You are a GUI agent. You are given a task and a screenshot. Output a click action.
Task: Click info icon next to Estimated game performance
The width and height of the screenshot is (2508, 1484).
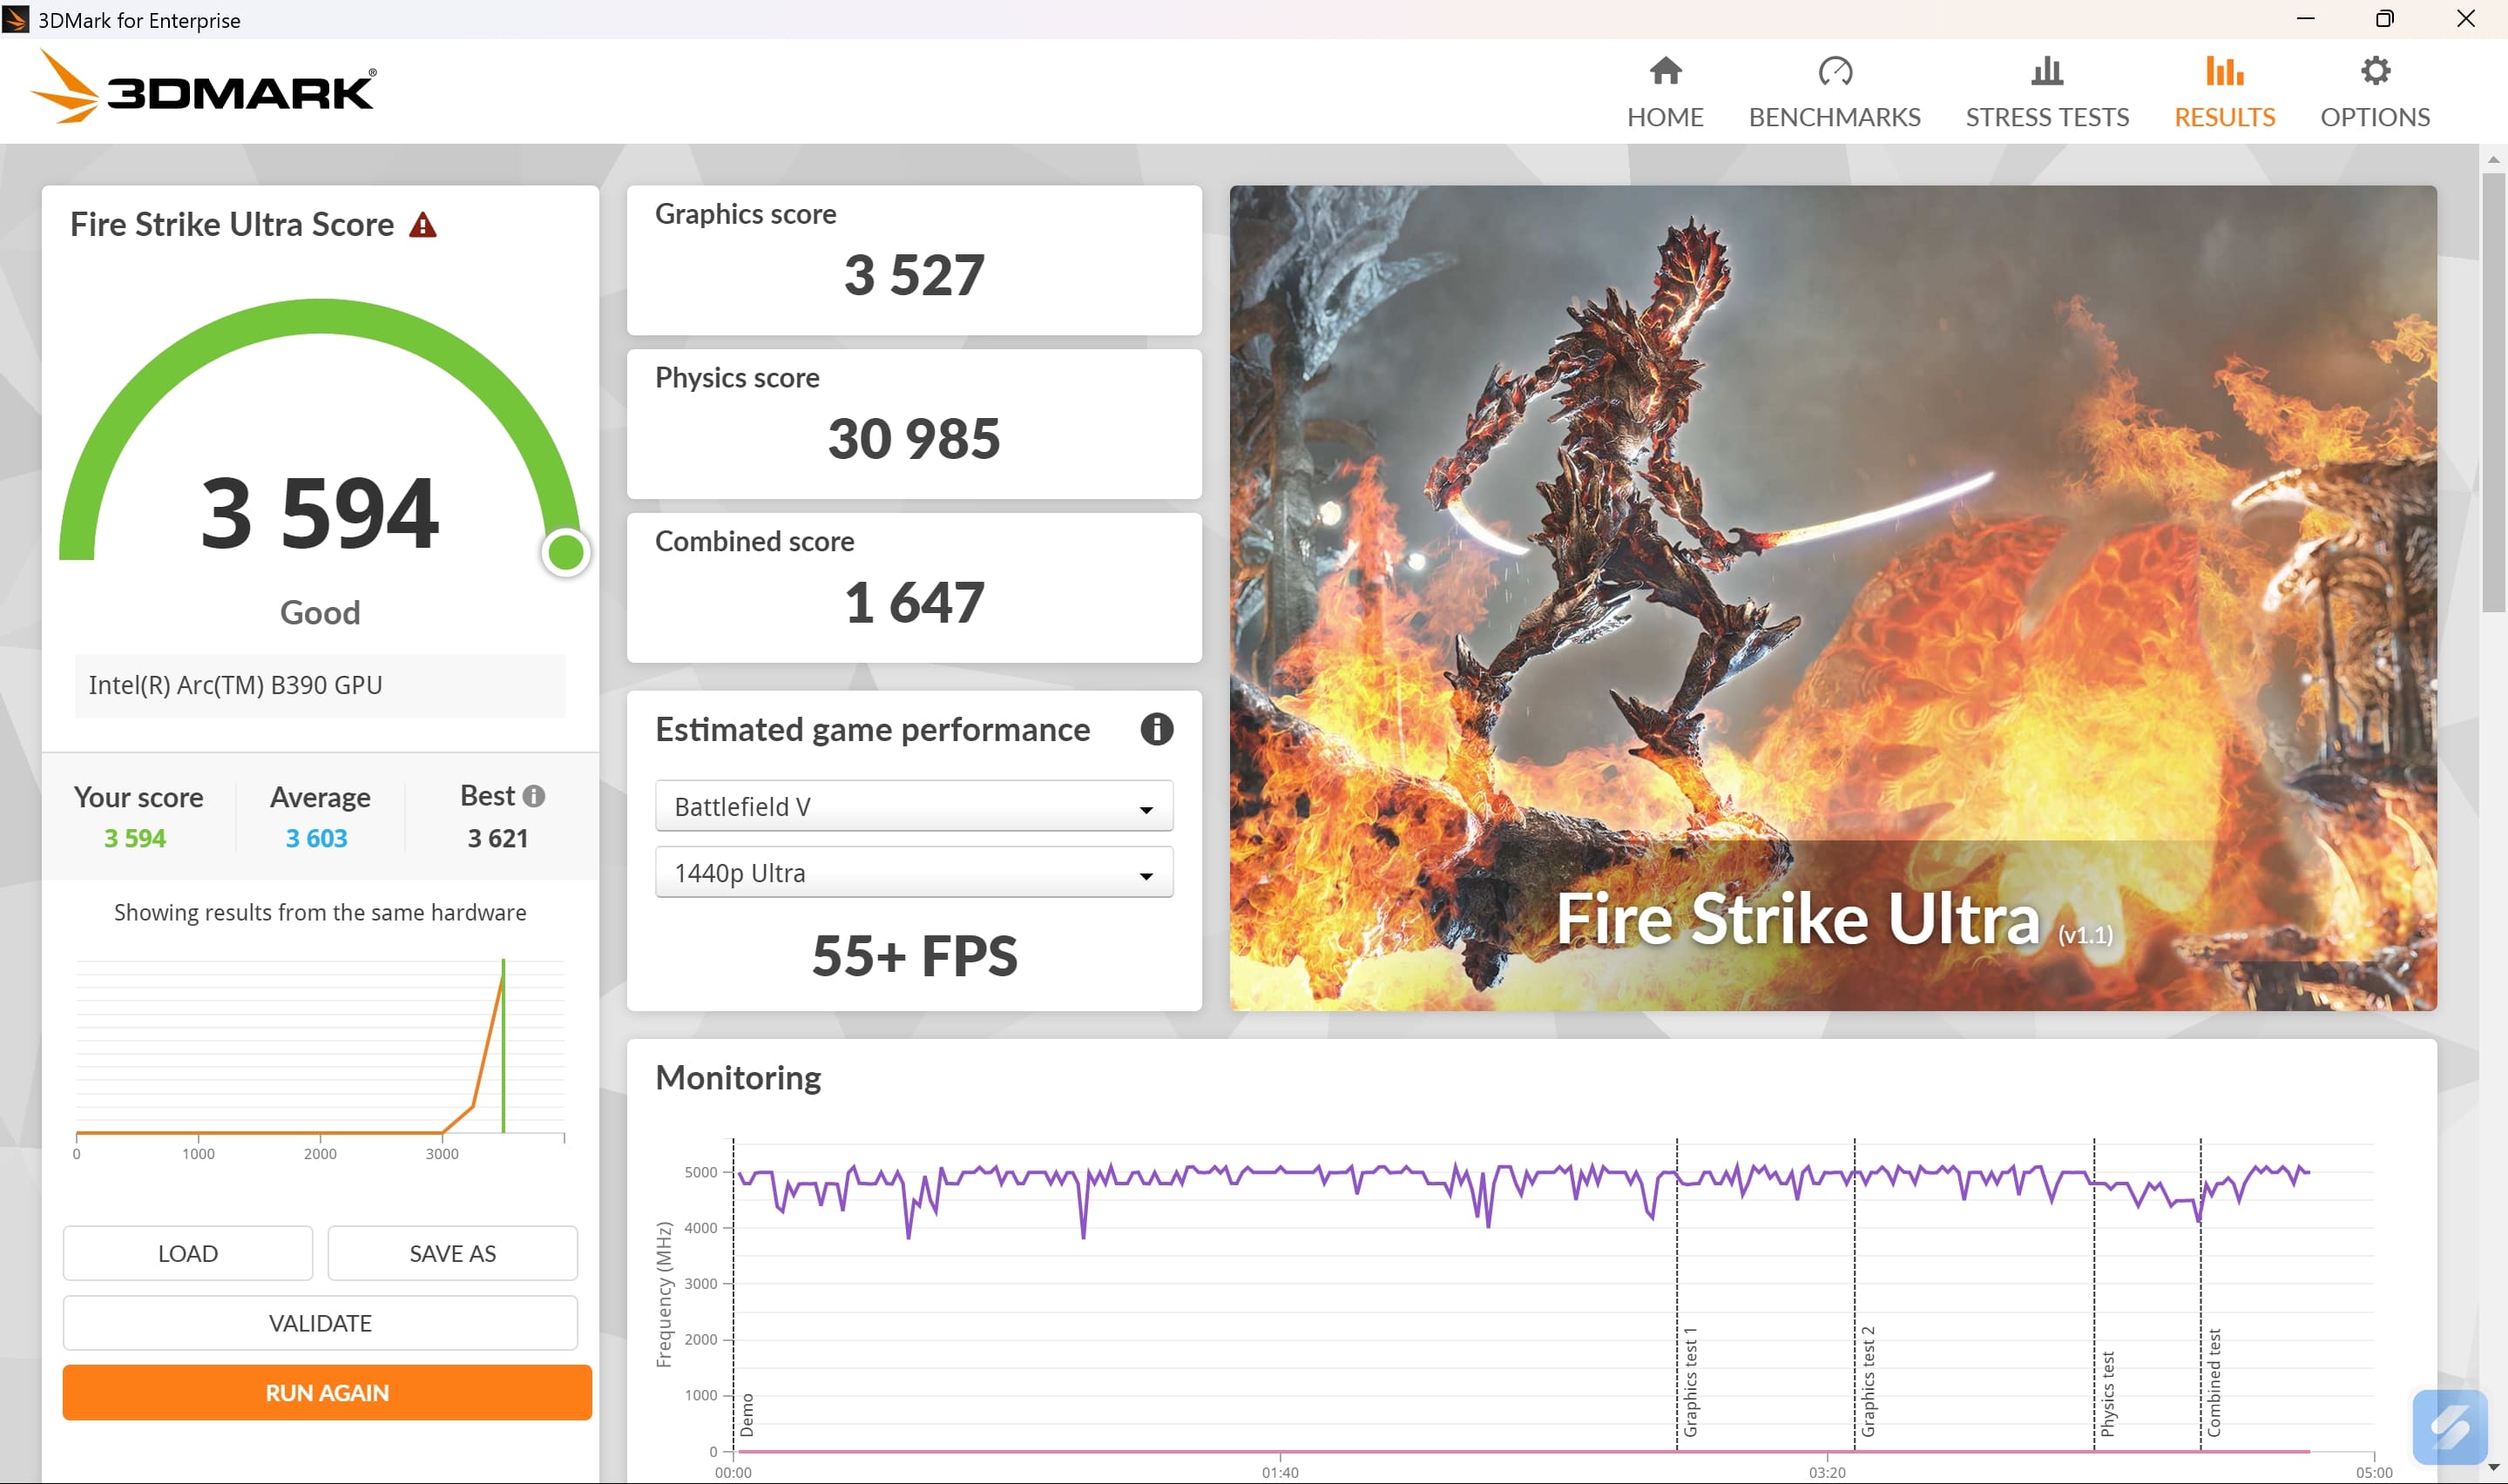click(1156, 729)
